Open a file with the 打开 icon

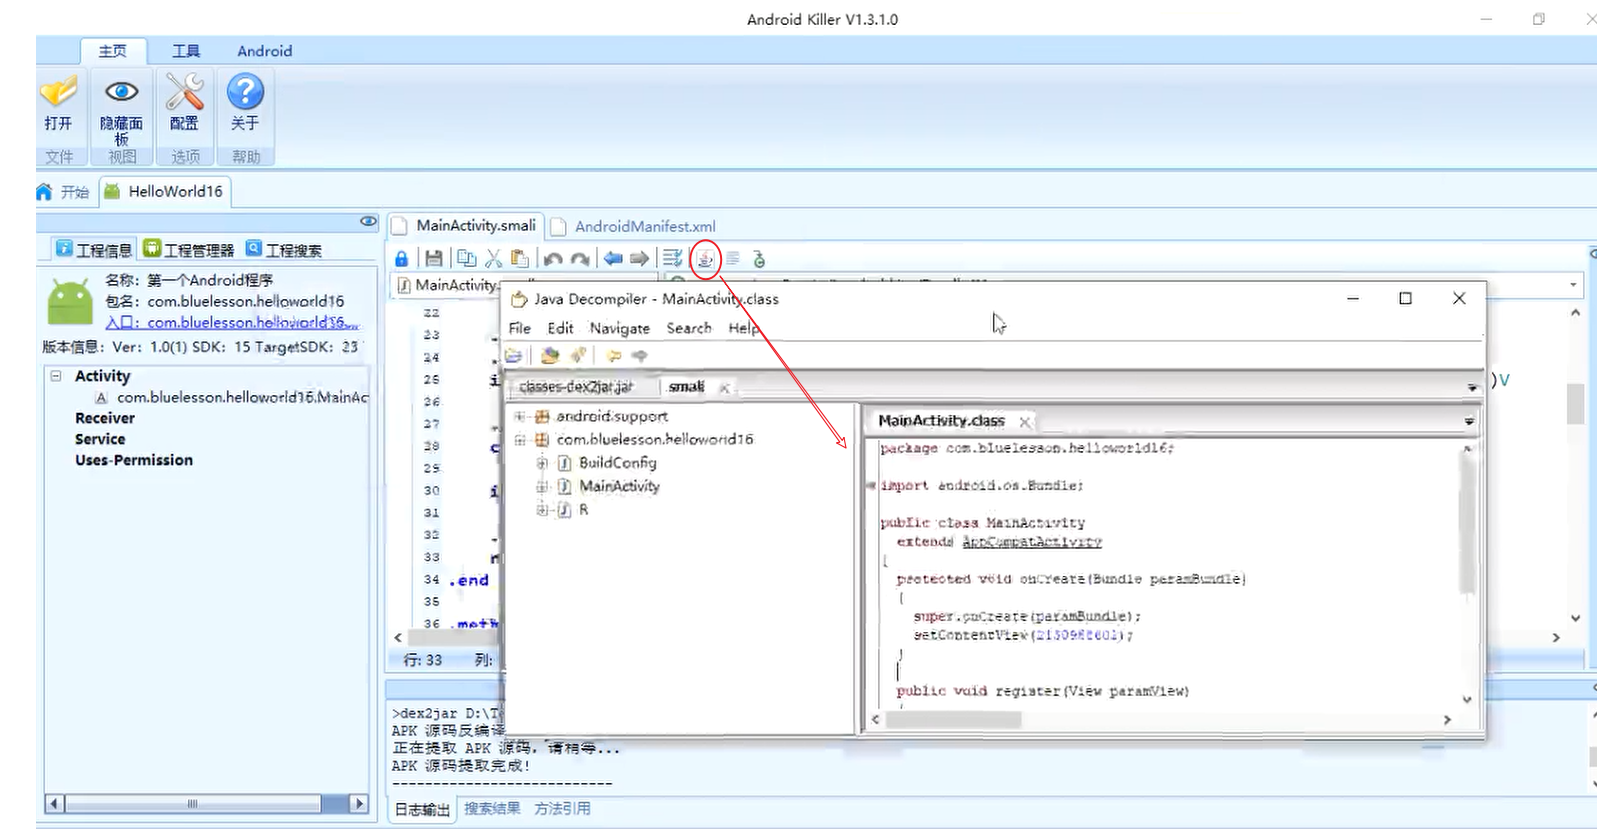[58, 104]
